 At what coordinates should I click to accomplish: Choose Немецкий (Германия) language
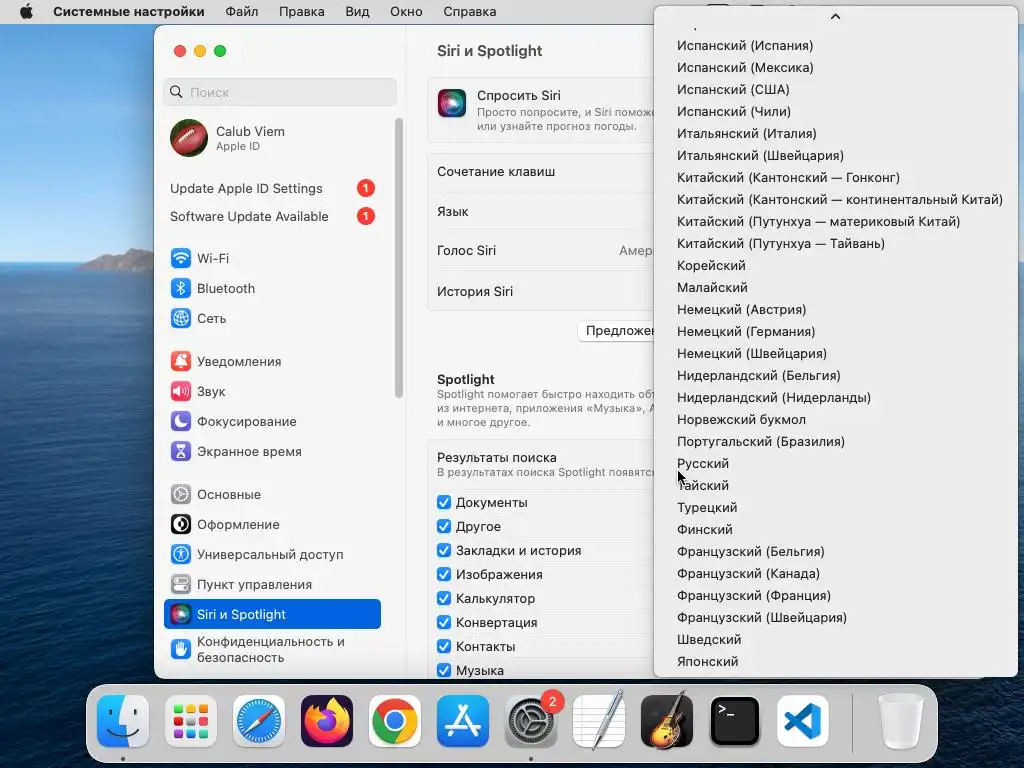[x=835, y=331]
